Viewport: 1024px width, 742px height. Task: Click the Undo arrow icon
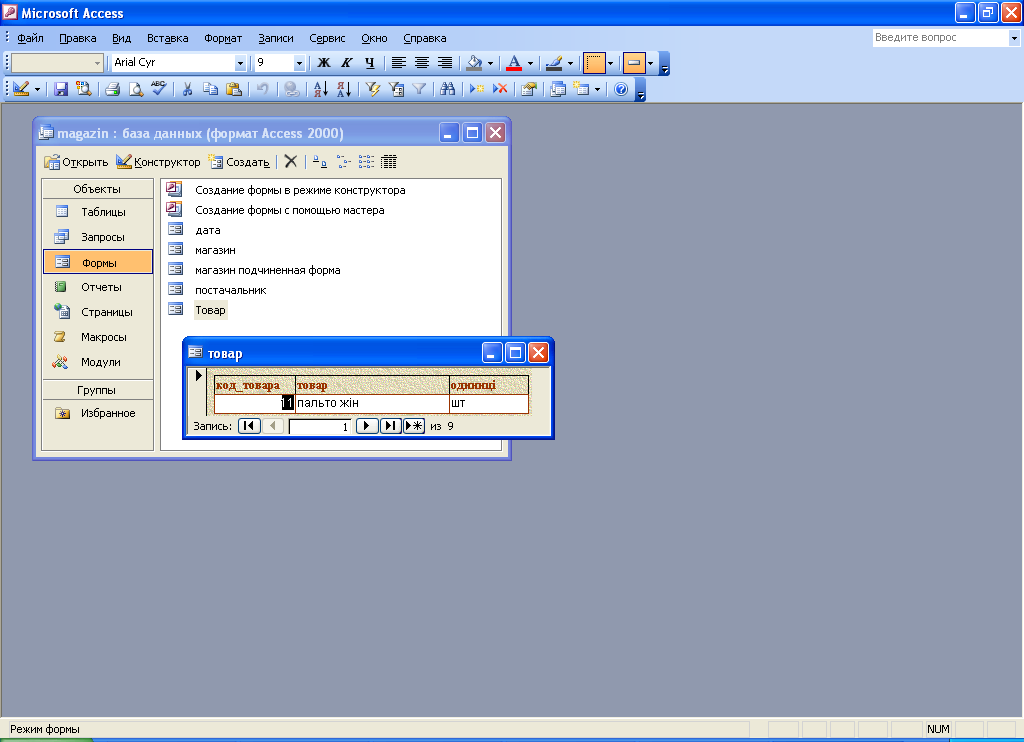click(263, 89)
